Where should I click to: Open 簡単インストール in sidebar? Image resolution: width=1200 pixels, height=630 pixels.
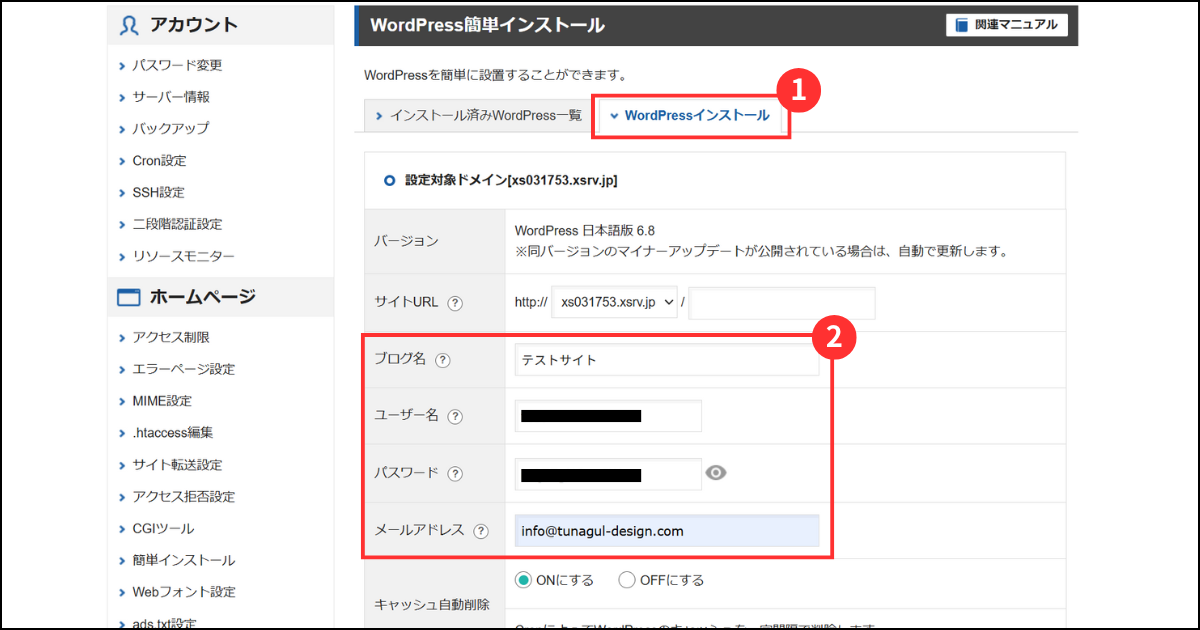point(183,560)
